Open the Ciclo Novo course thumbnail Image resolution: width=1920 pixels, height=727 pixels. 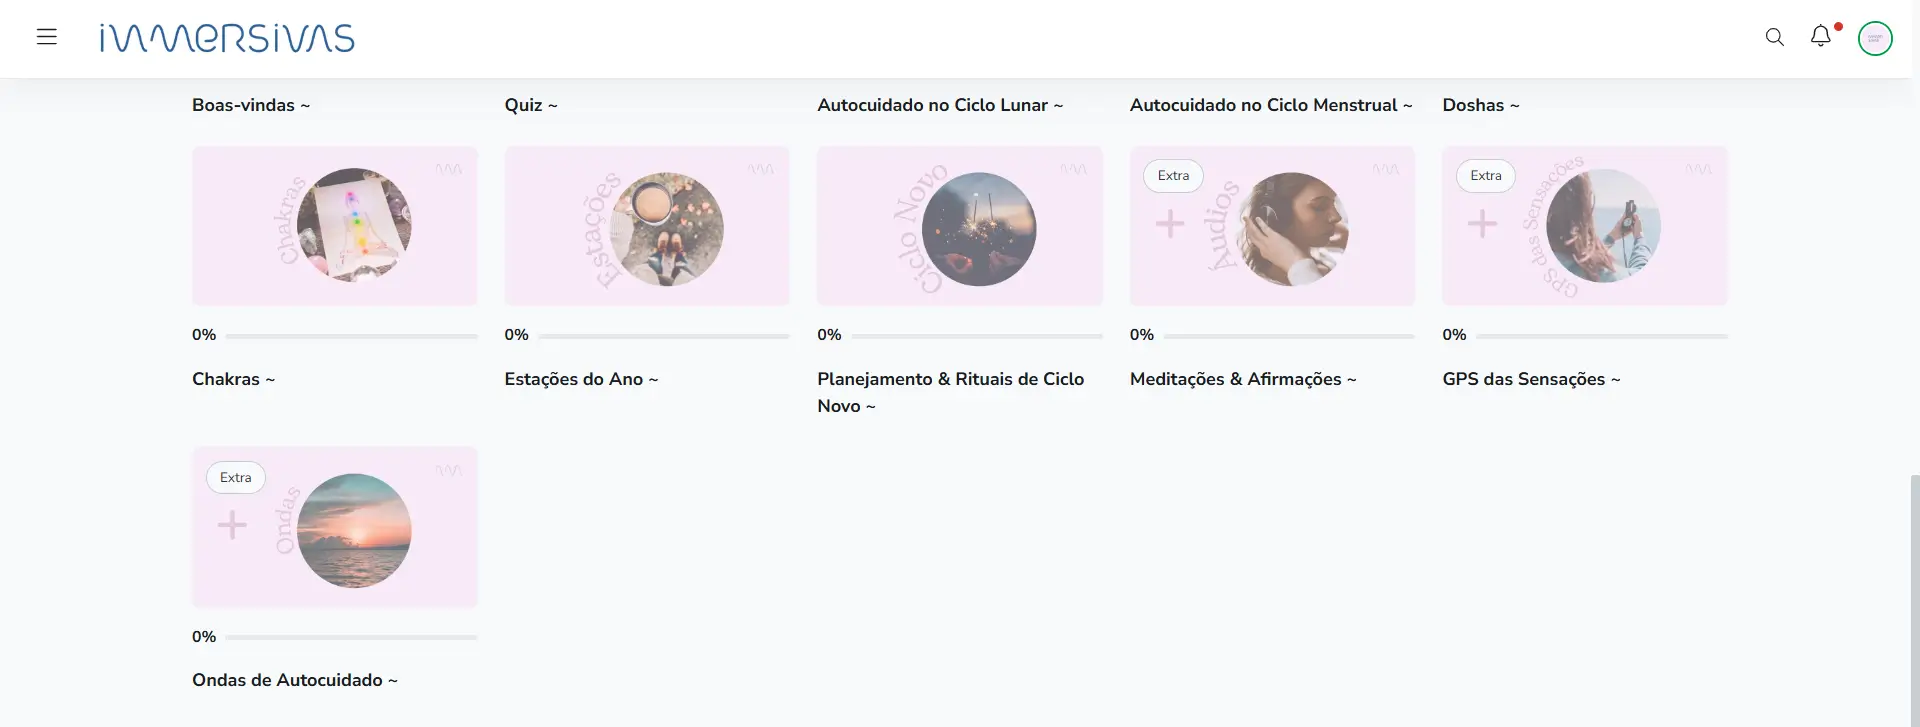960,226
